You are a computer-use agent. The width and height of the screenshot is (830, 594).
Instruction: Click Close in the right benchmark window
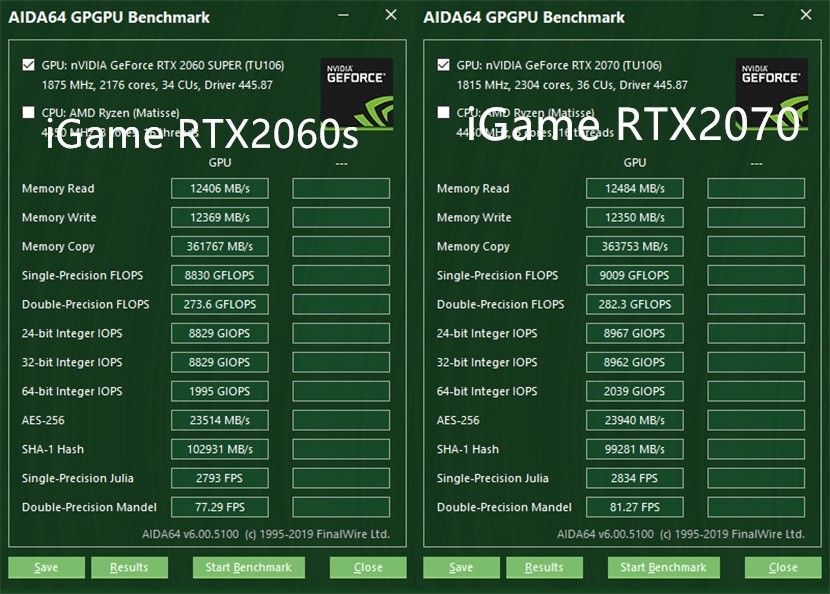782,567
